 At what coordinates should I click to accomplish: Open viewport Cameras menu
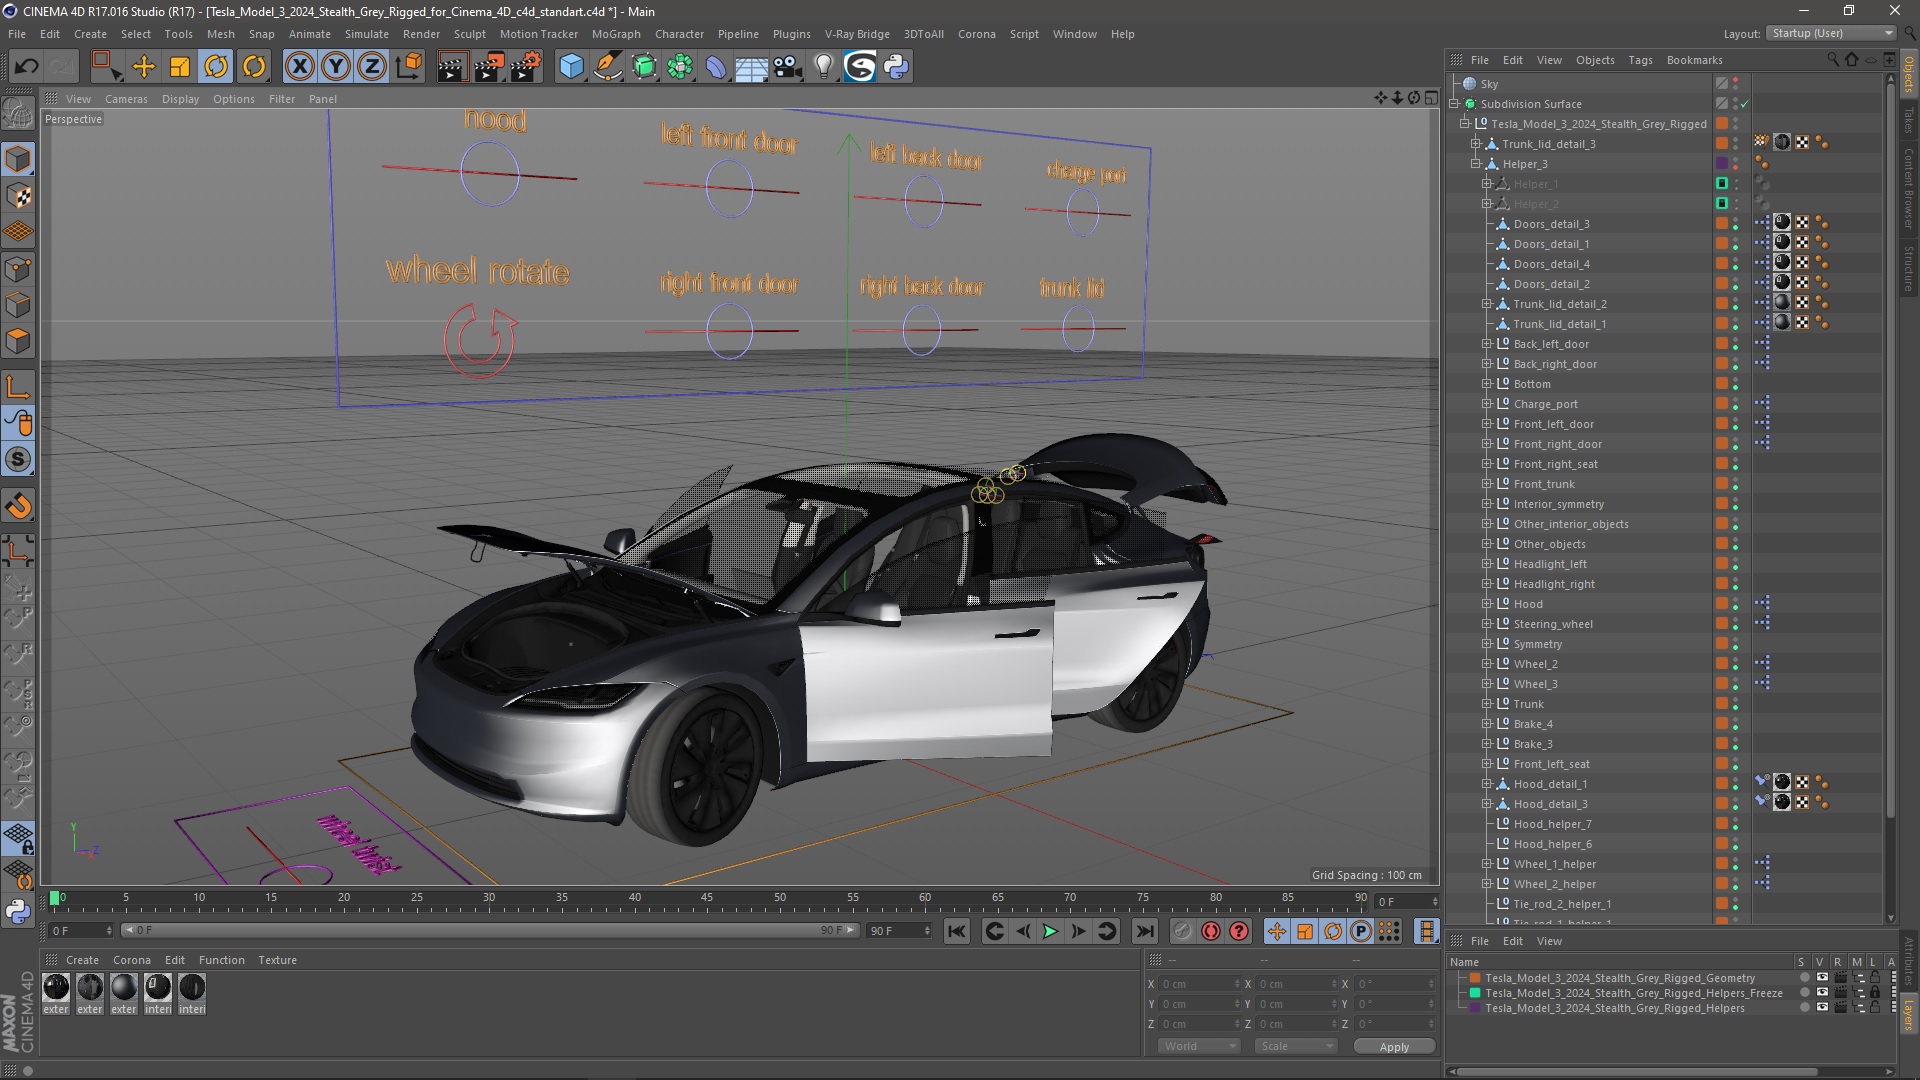click(x=126, y=99)
